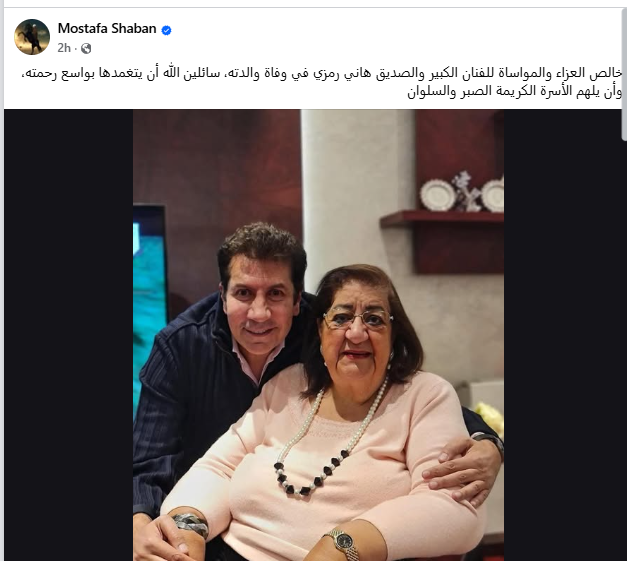
Task: Click the blue verified badge icon
Action: coord(166,30)
